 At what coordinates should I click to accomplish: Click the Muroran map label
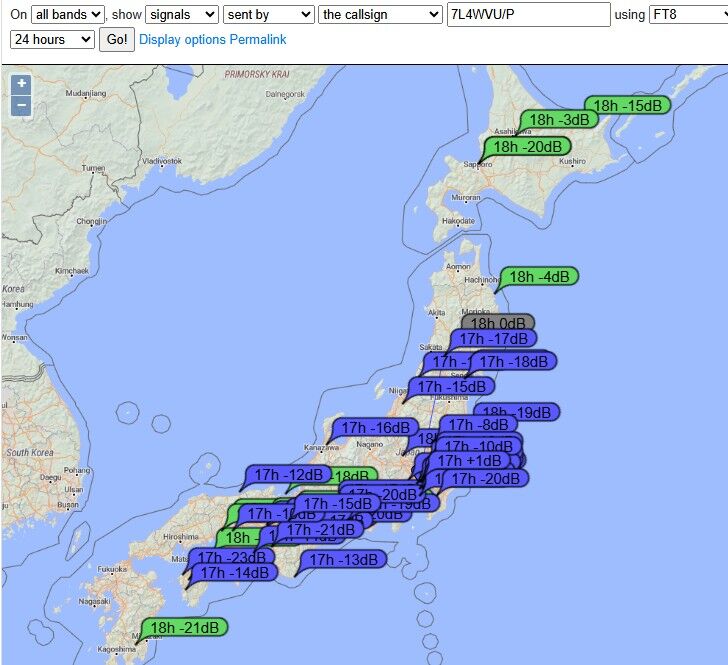coord(466,197)
